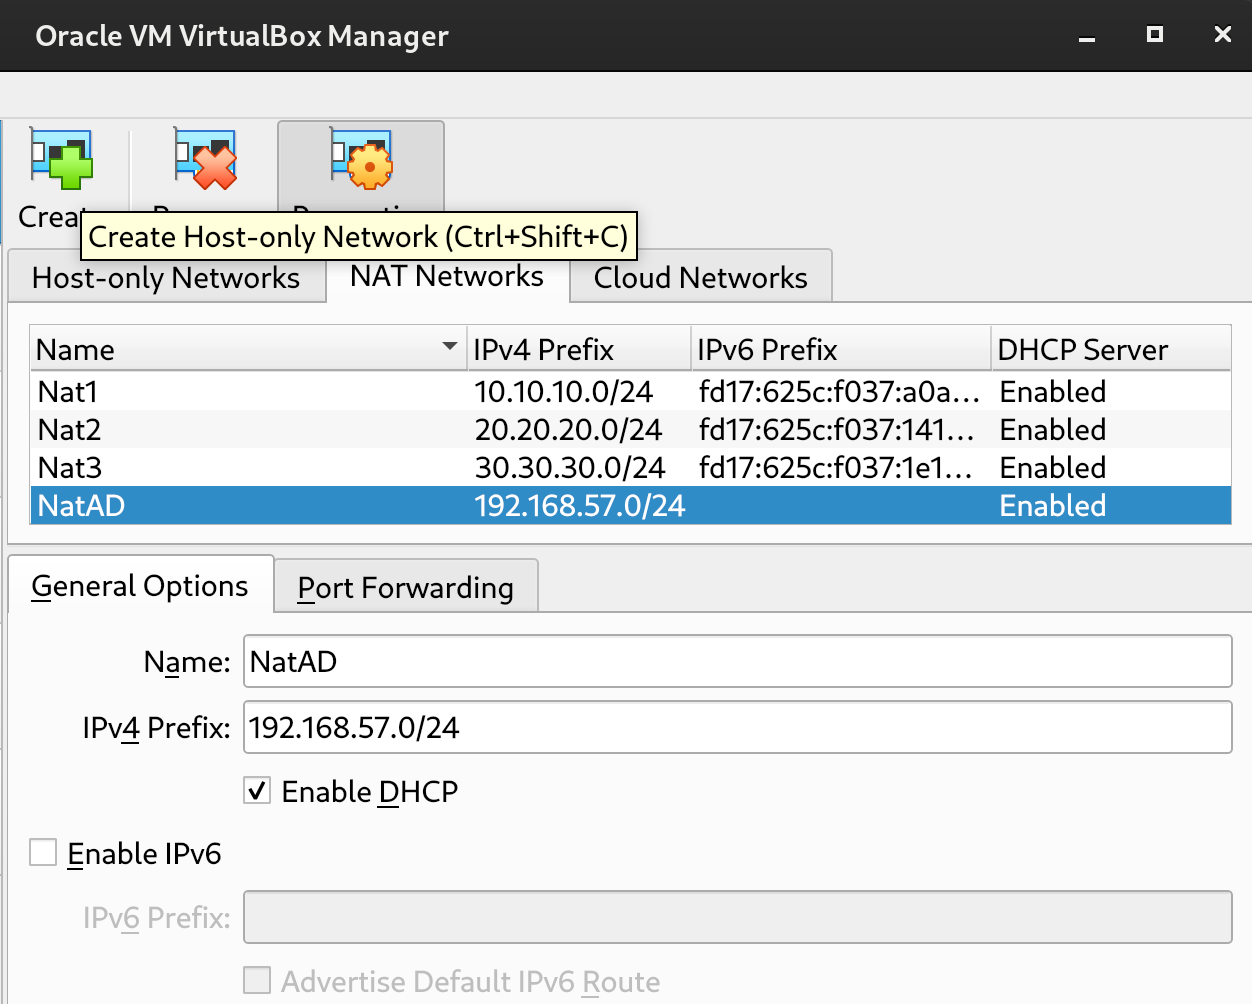This screenshot has height=1004, width=1252.
Task: Close the VirtualBox Manager window
Action: [x=1222, y=35]
